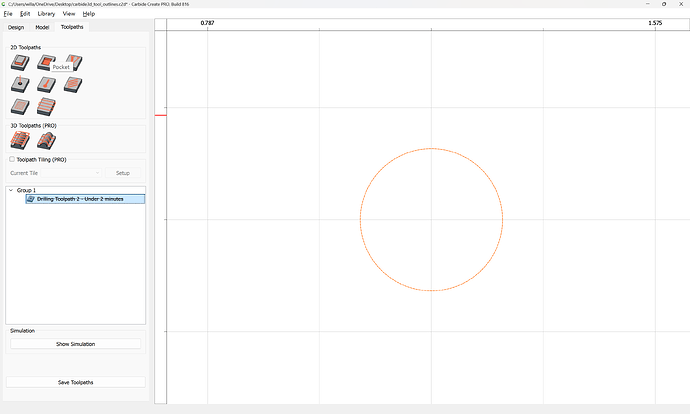Open the View menu

(69, 14)
